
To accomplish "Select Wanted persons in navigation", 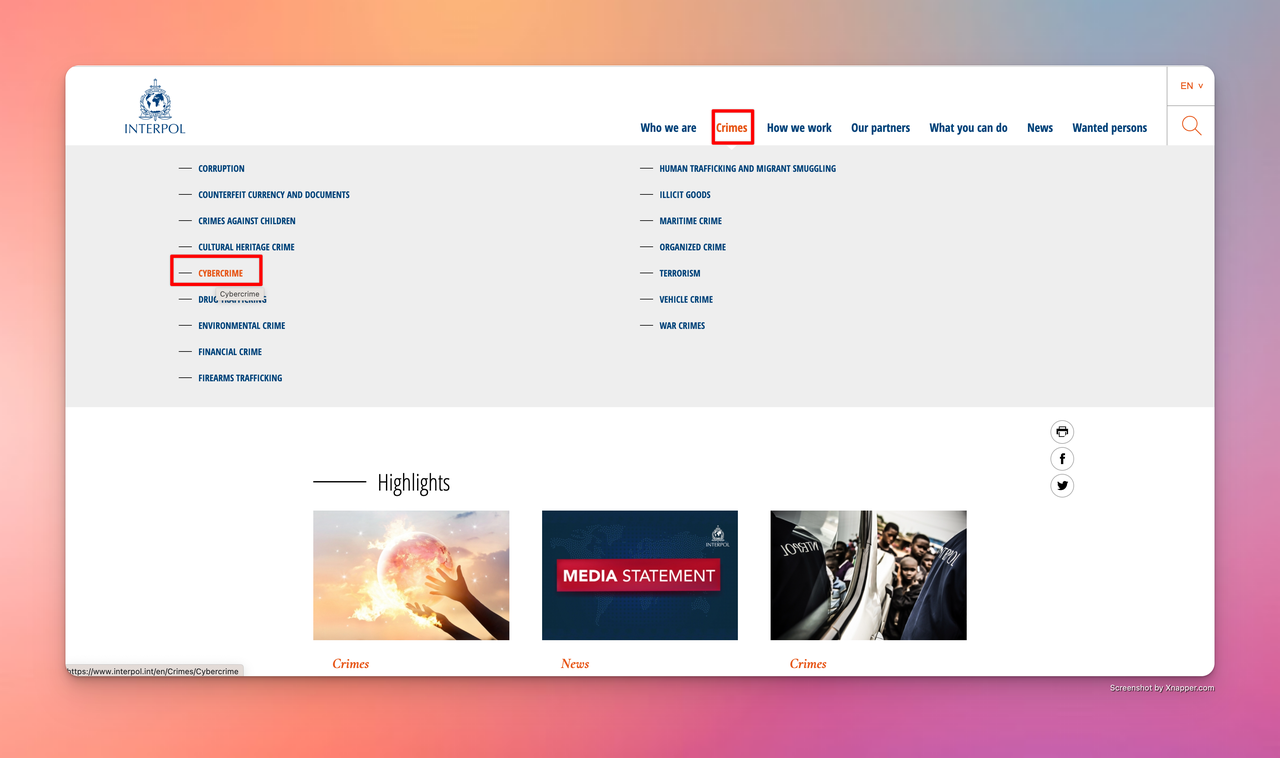I will pos(1109,128).
